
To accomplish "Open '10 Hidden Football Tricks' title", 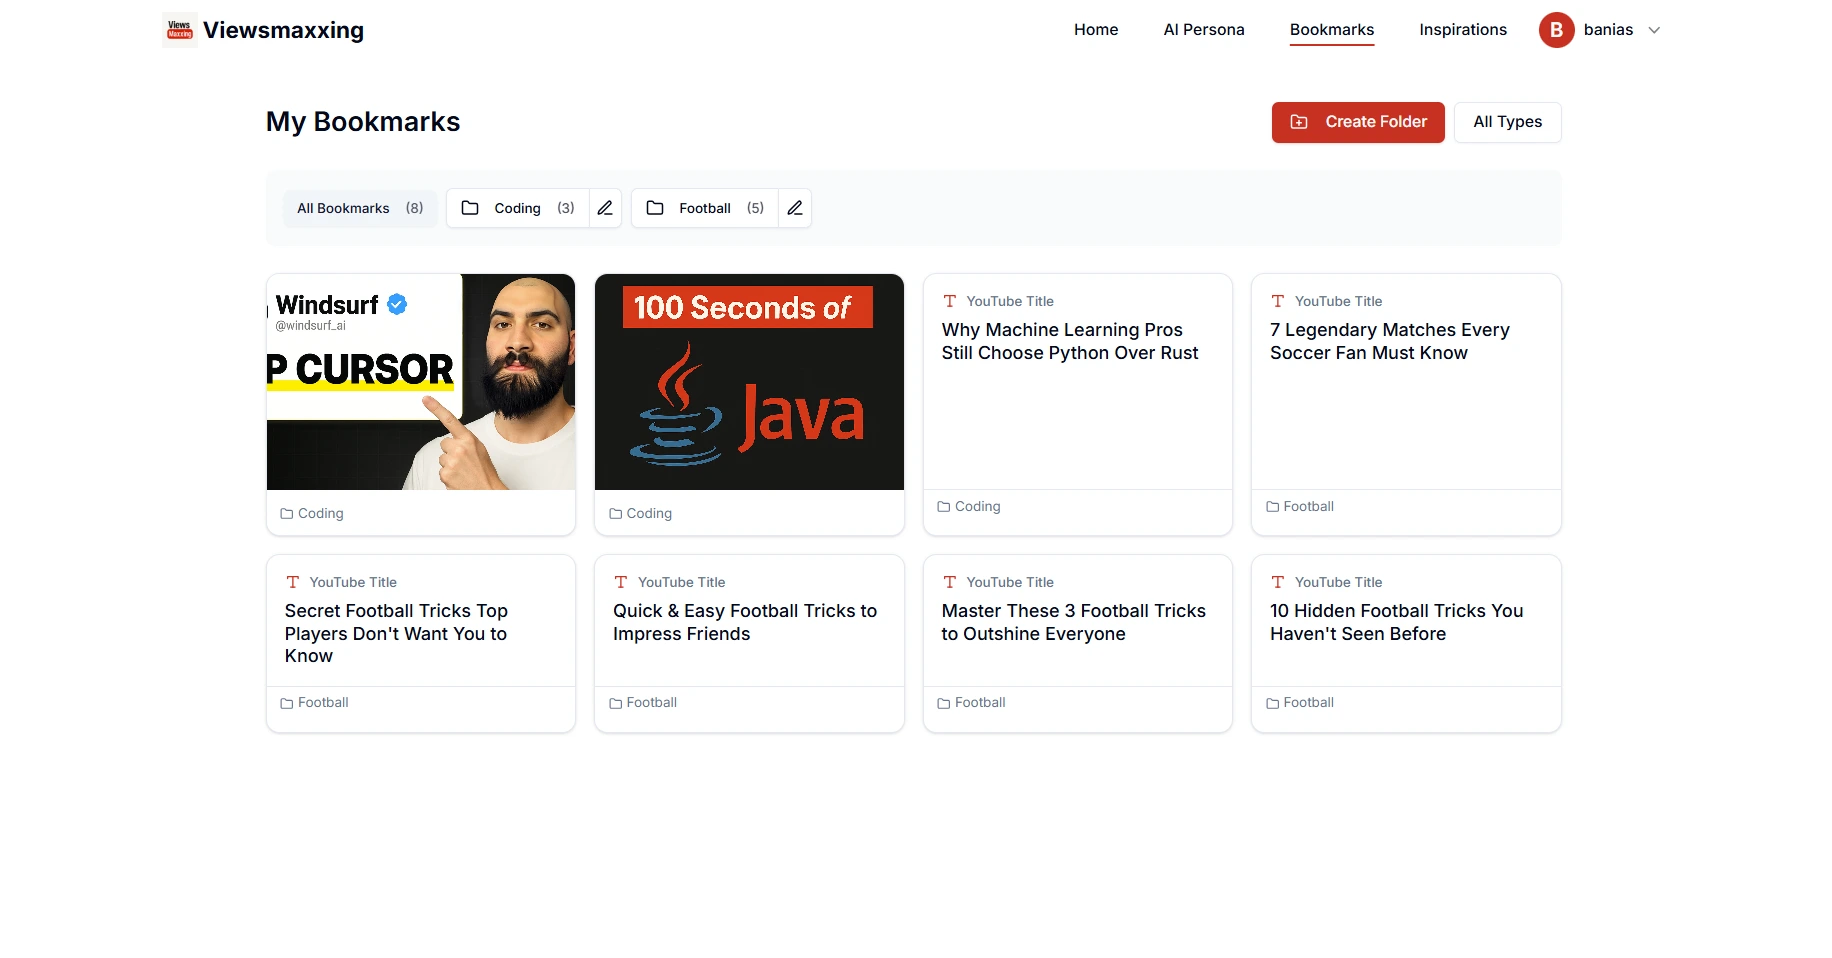I will coord(1397,622).
